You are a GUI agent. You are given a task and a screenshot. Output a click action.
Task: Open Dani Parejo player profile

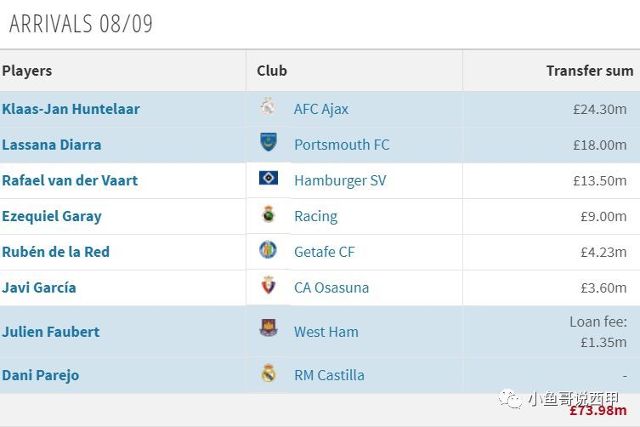pyautogui.click(x=40, y=376)
